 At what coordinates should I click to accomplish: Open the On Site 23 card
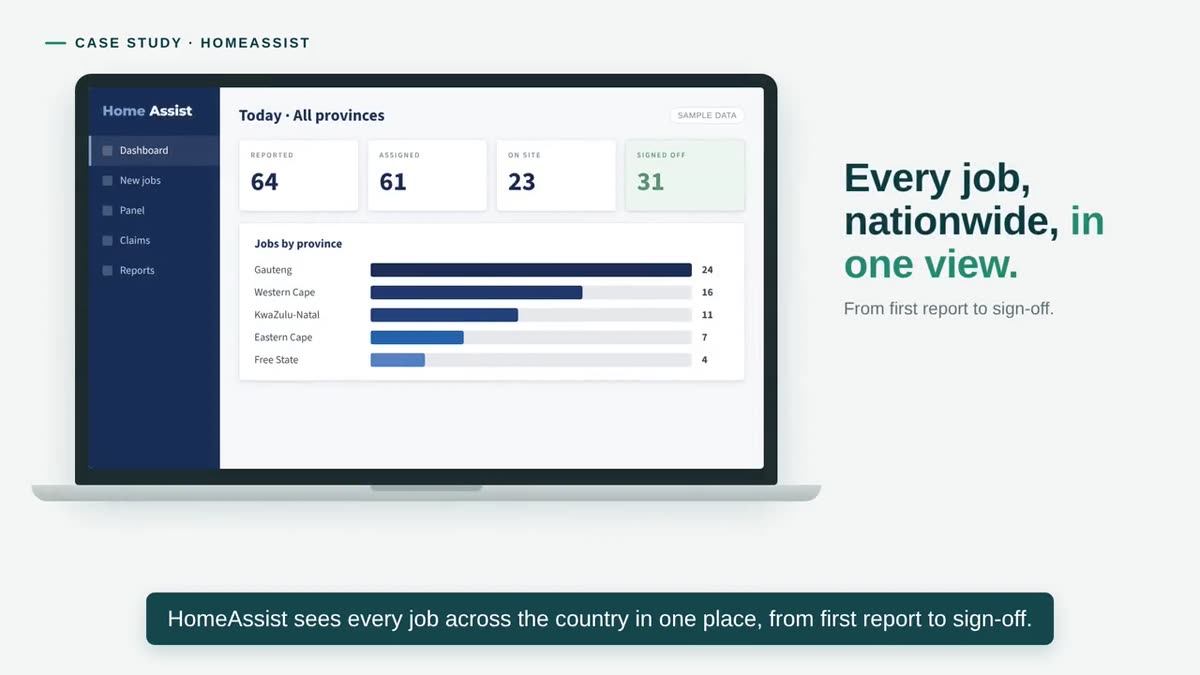pos(556,175)
